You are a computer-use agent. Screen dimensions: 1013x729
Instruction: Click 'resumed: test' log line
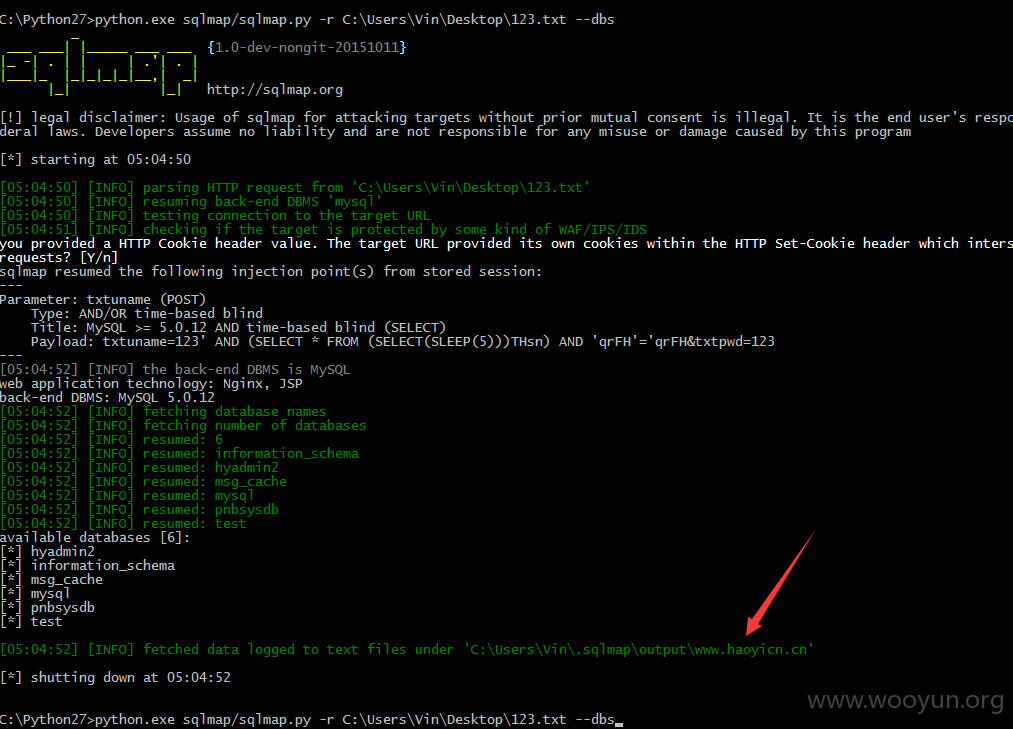(x=123, y=523)
